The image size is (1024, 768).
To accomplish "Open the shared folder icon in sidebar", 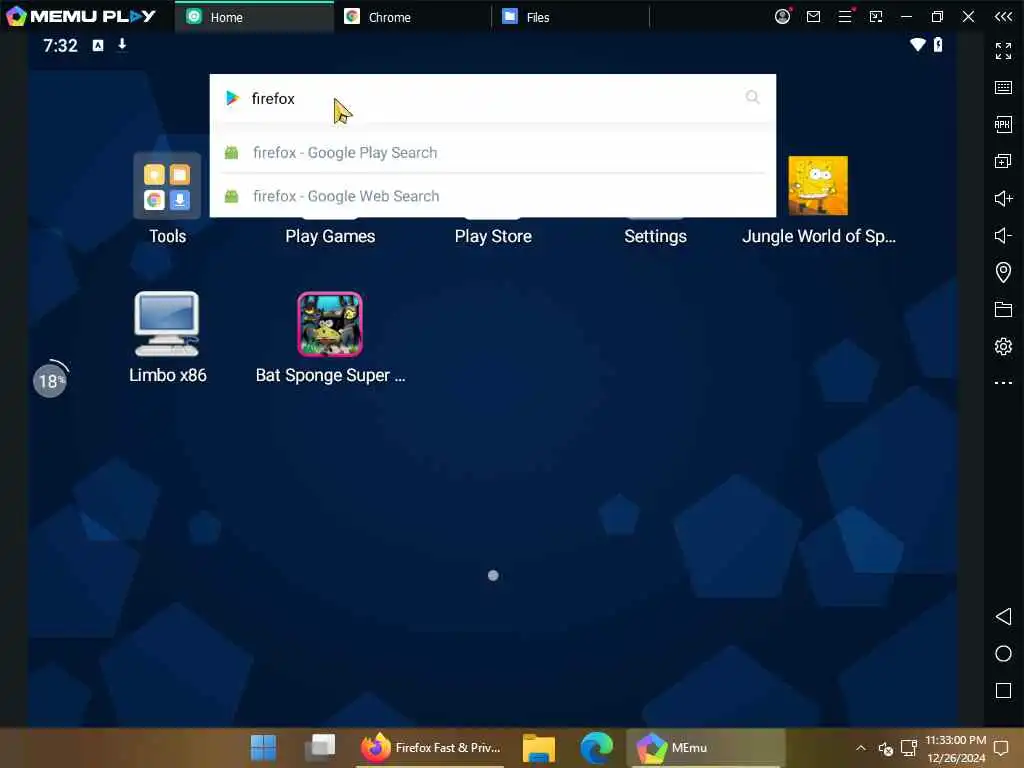I will pos(1003,309).
